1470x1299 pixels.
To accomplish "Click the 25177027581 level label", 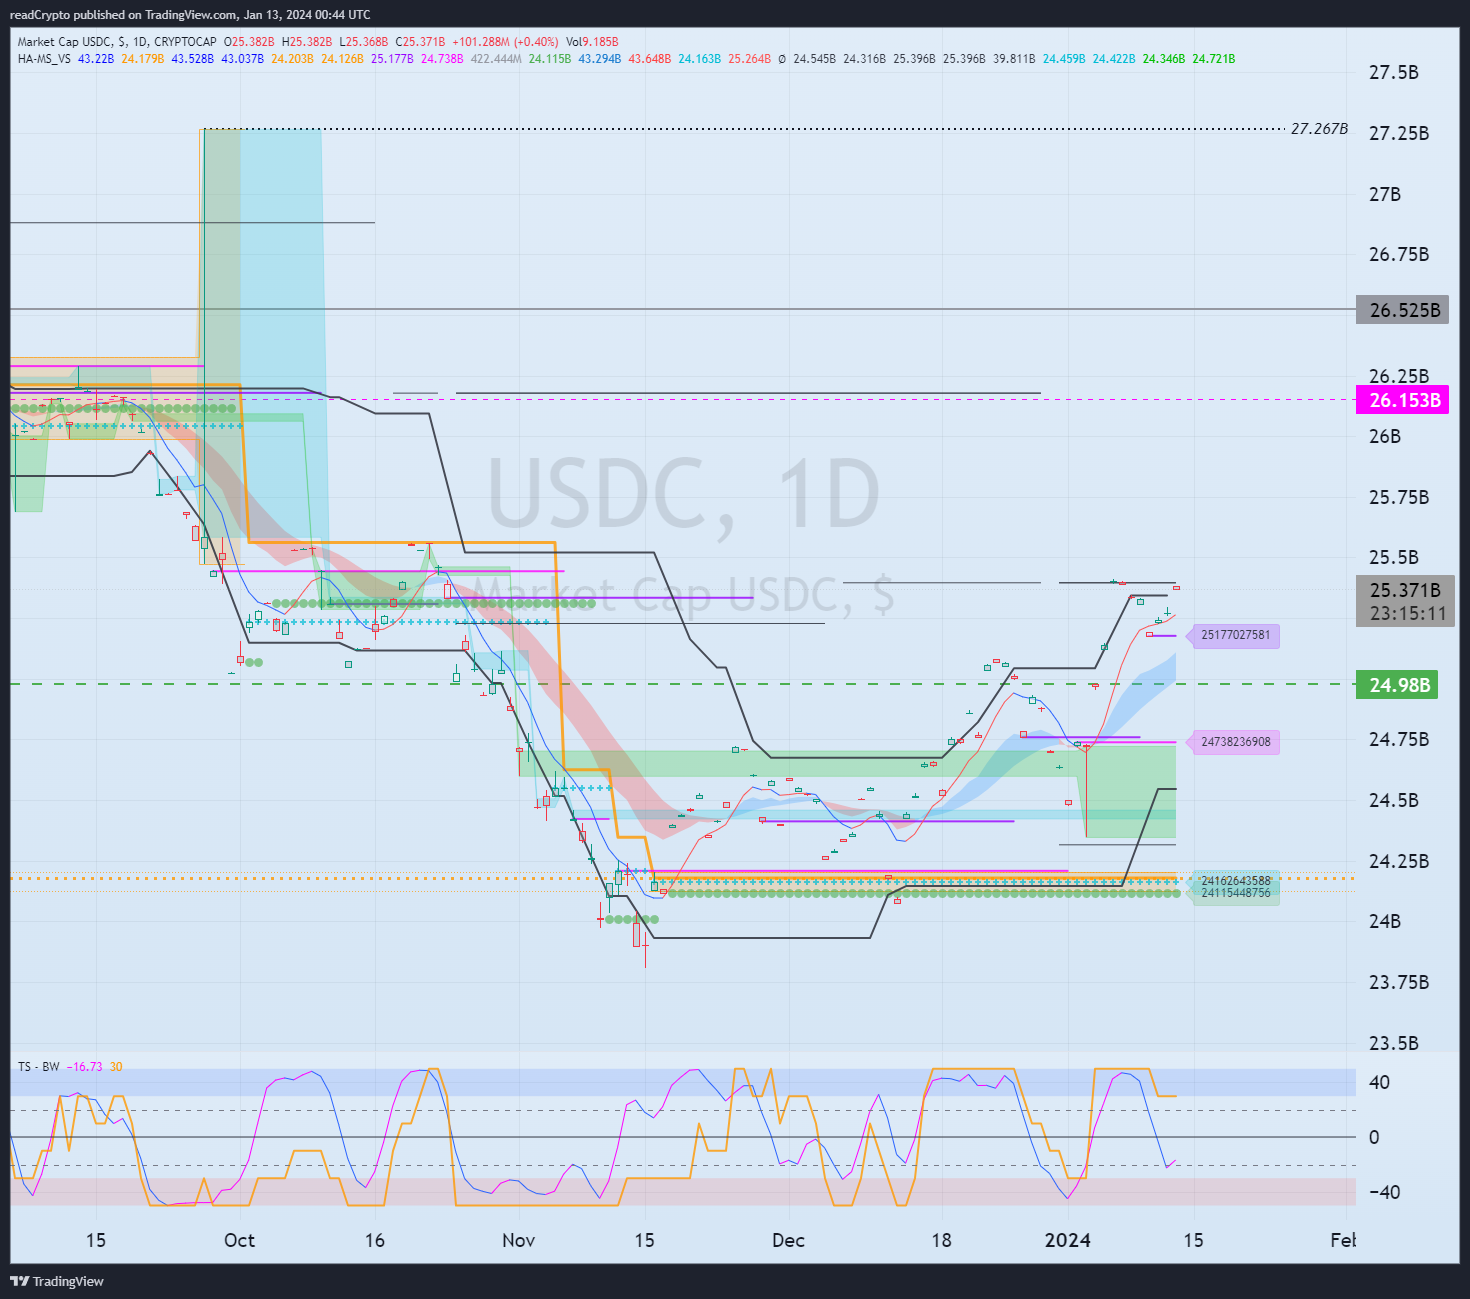I will (1235, 635).
